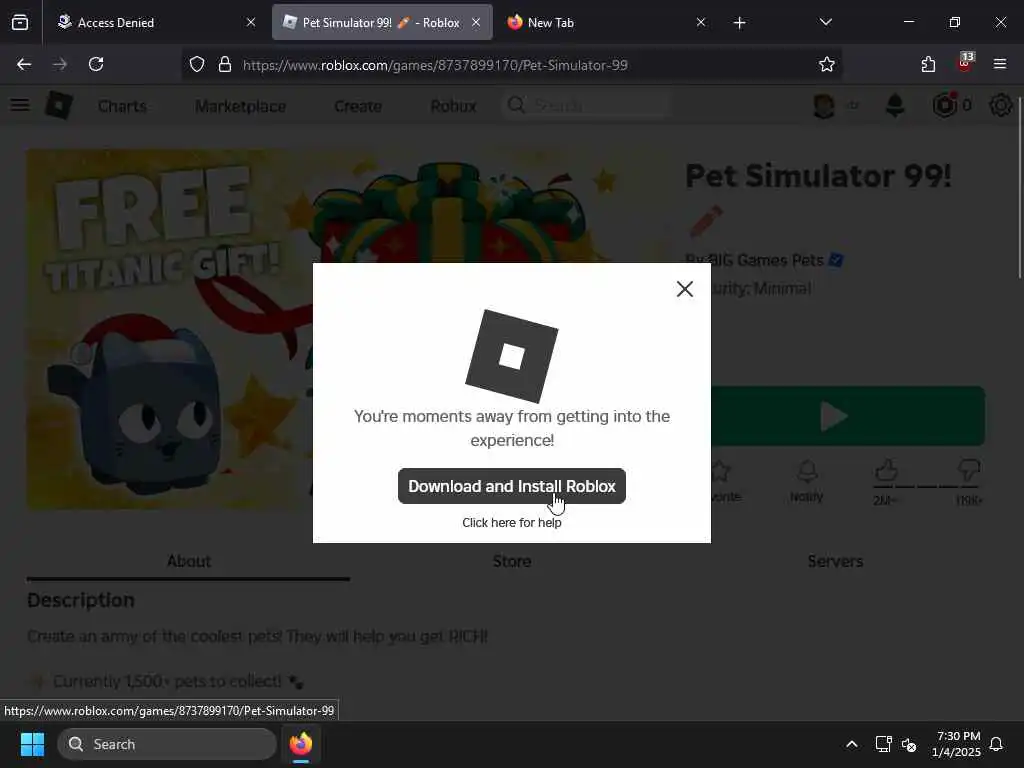Screen dimensions: 1024x768
Task: Click the extension icon with badge 13
Action: pyautogui.click(x=964, y=64)
